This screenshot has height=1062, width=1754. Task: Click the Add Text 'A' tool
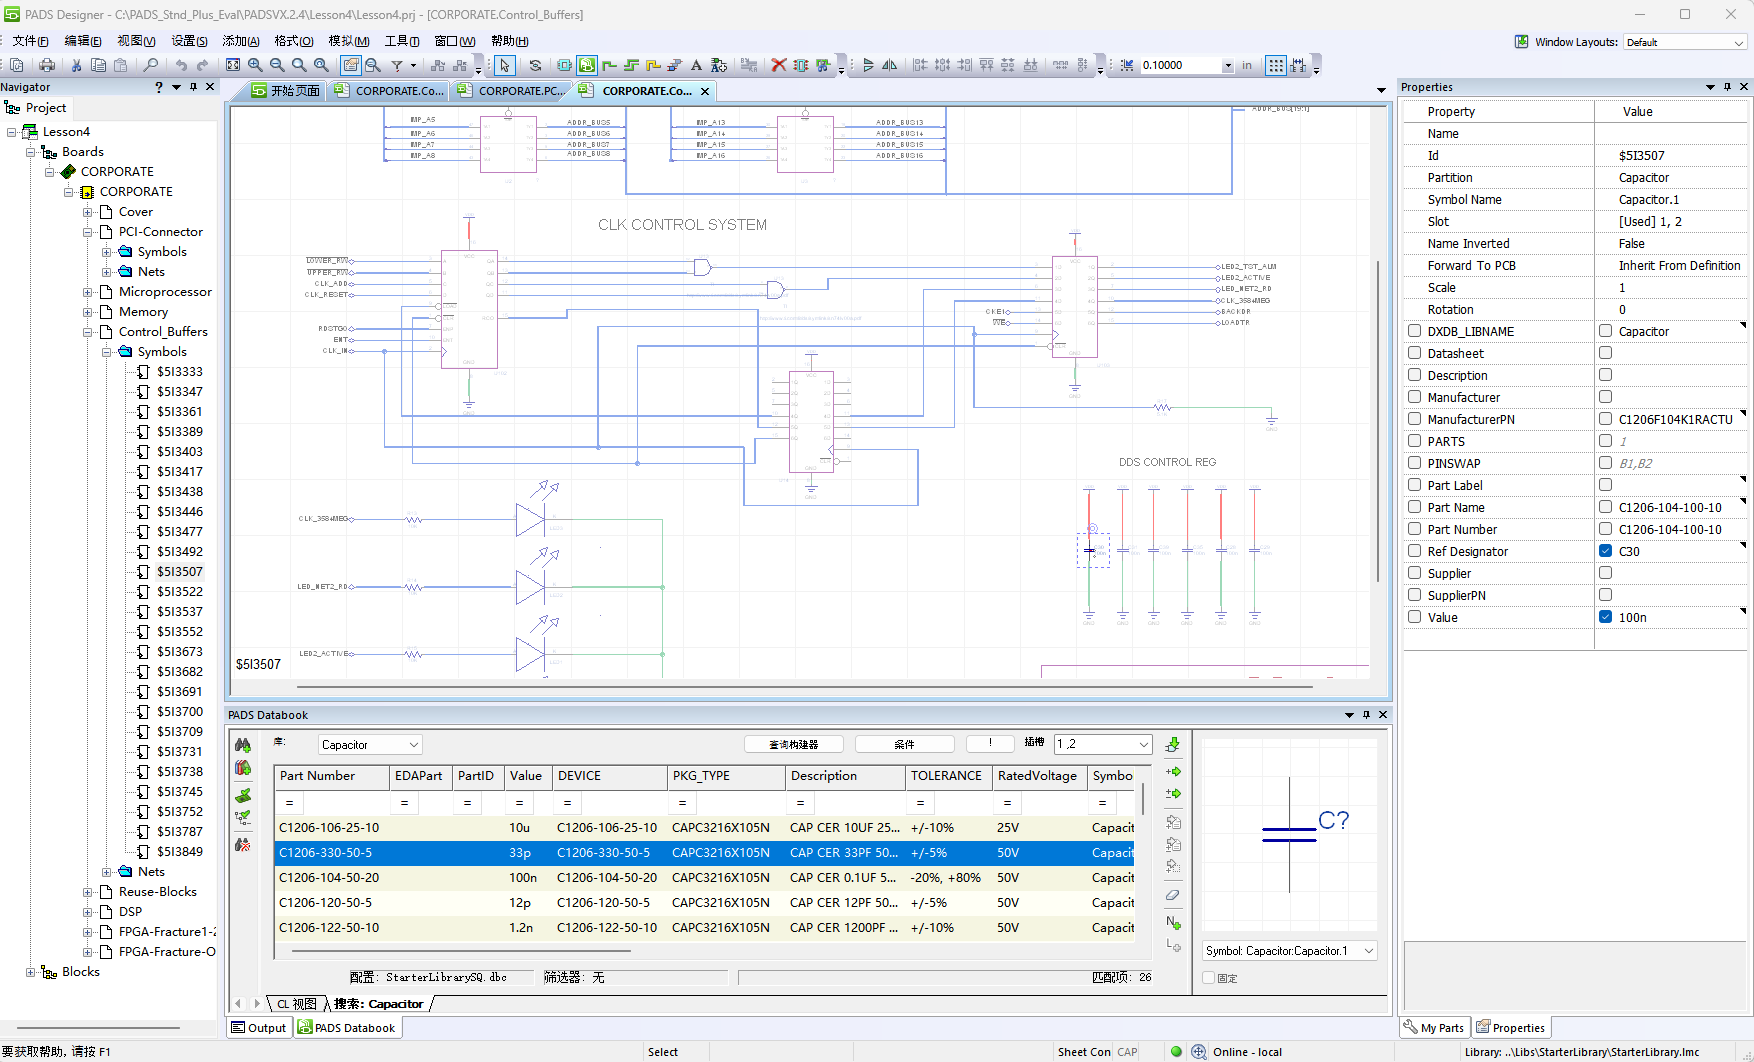[696, 65]
